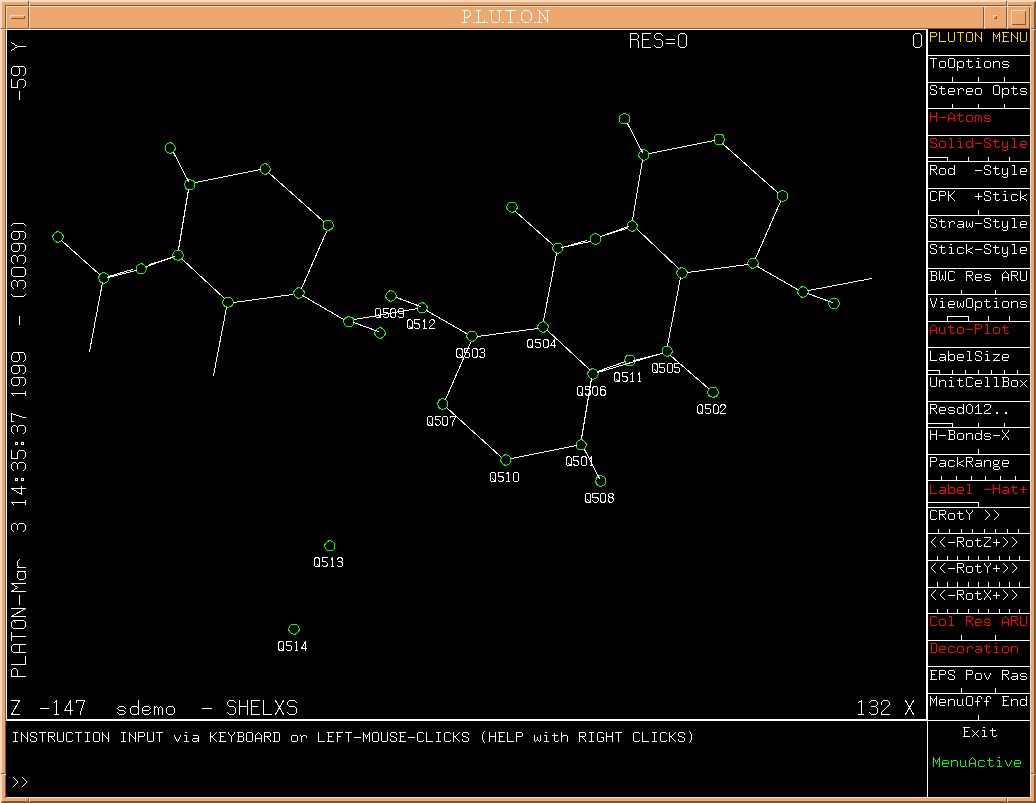Choose Straw-Style from the PLUTON menu
This screenshot has height=803, width=1036.
pyautogui.click(x=977, y=223)
